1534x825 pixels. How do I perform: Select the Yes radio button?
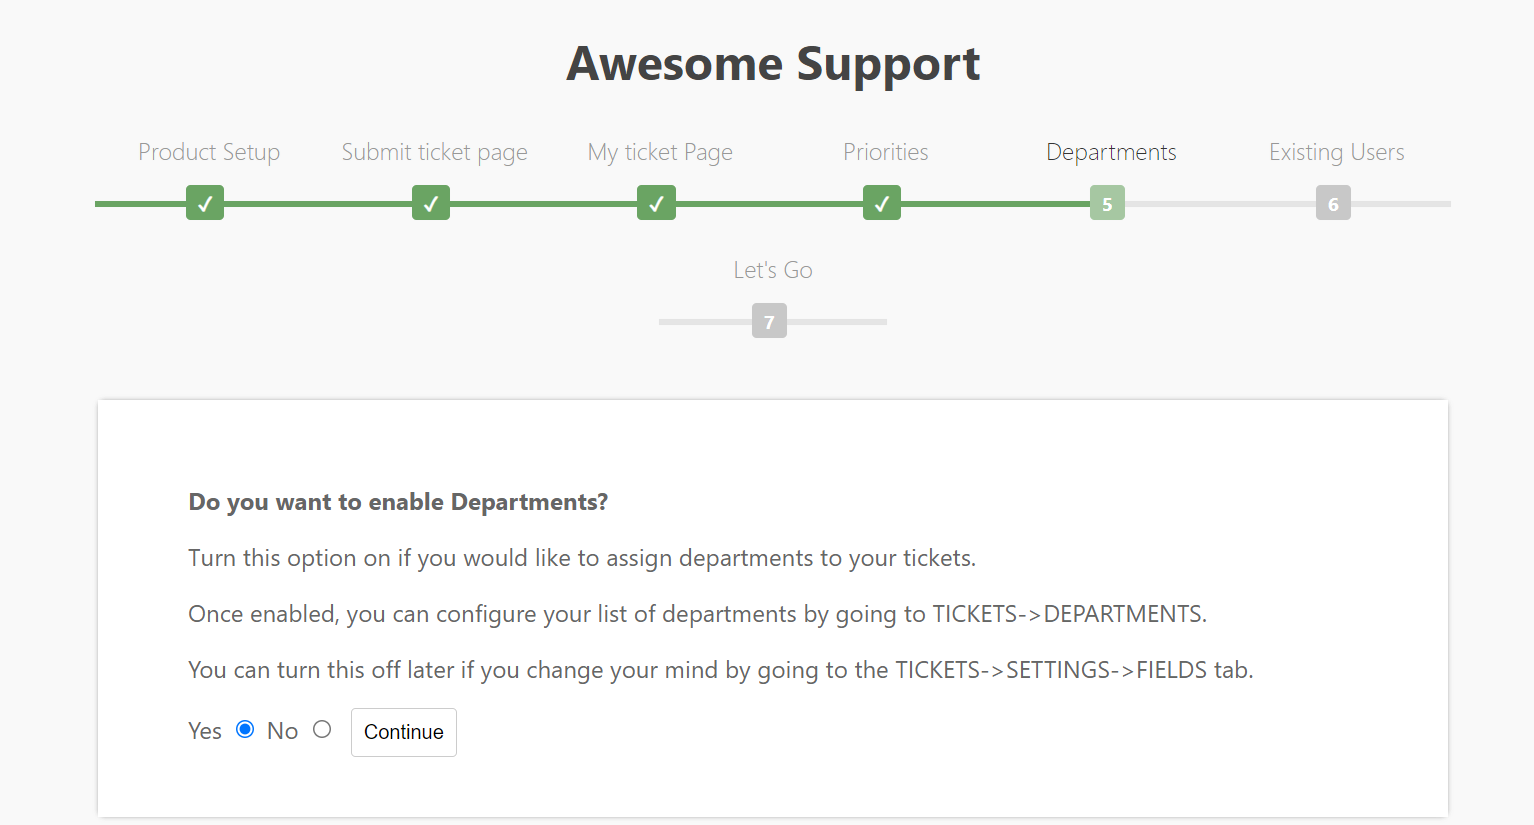pos(245,729)
